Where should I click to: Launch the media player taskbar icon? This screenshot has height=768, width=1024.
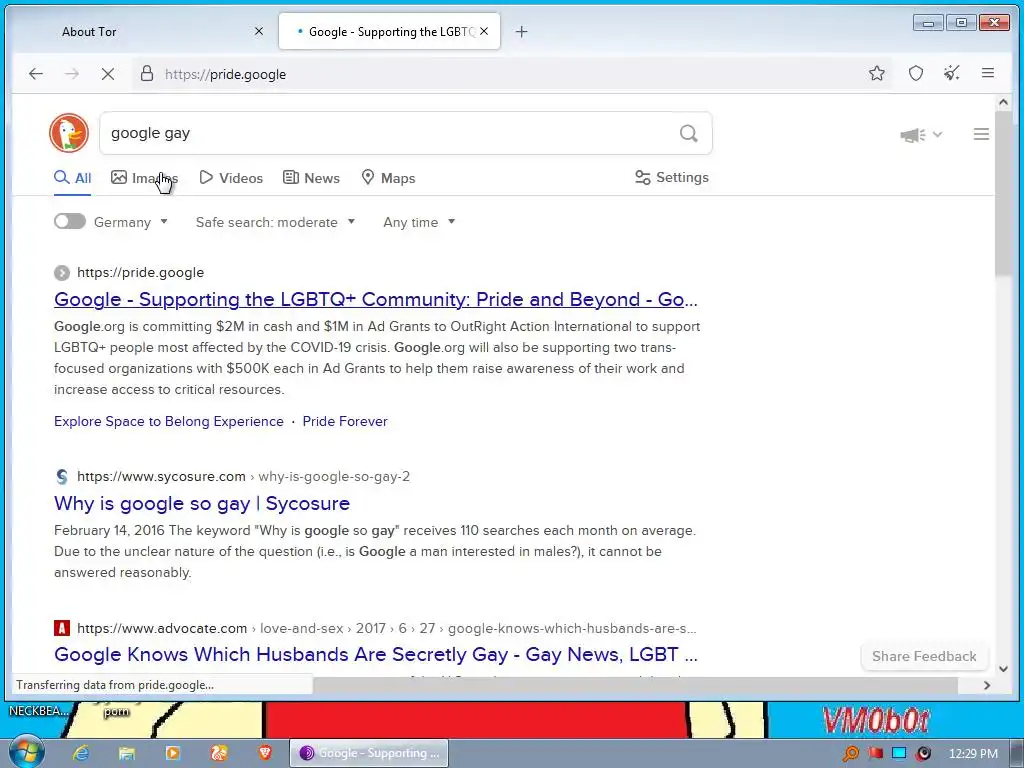tap(173, 752)
